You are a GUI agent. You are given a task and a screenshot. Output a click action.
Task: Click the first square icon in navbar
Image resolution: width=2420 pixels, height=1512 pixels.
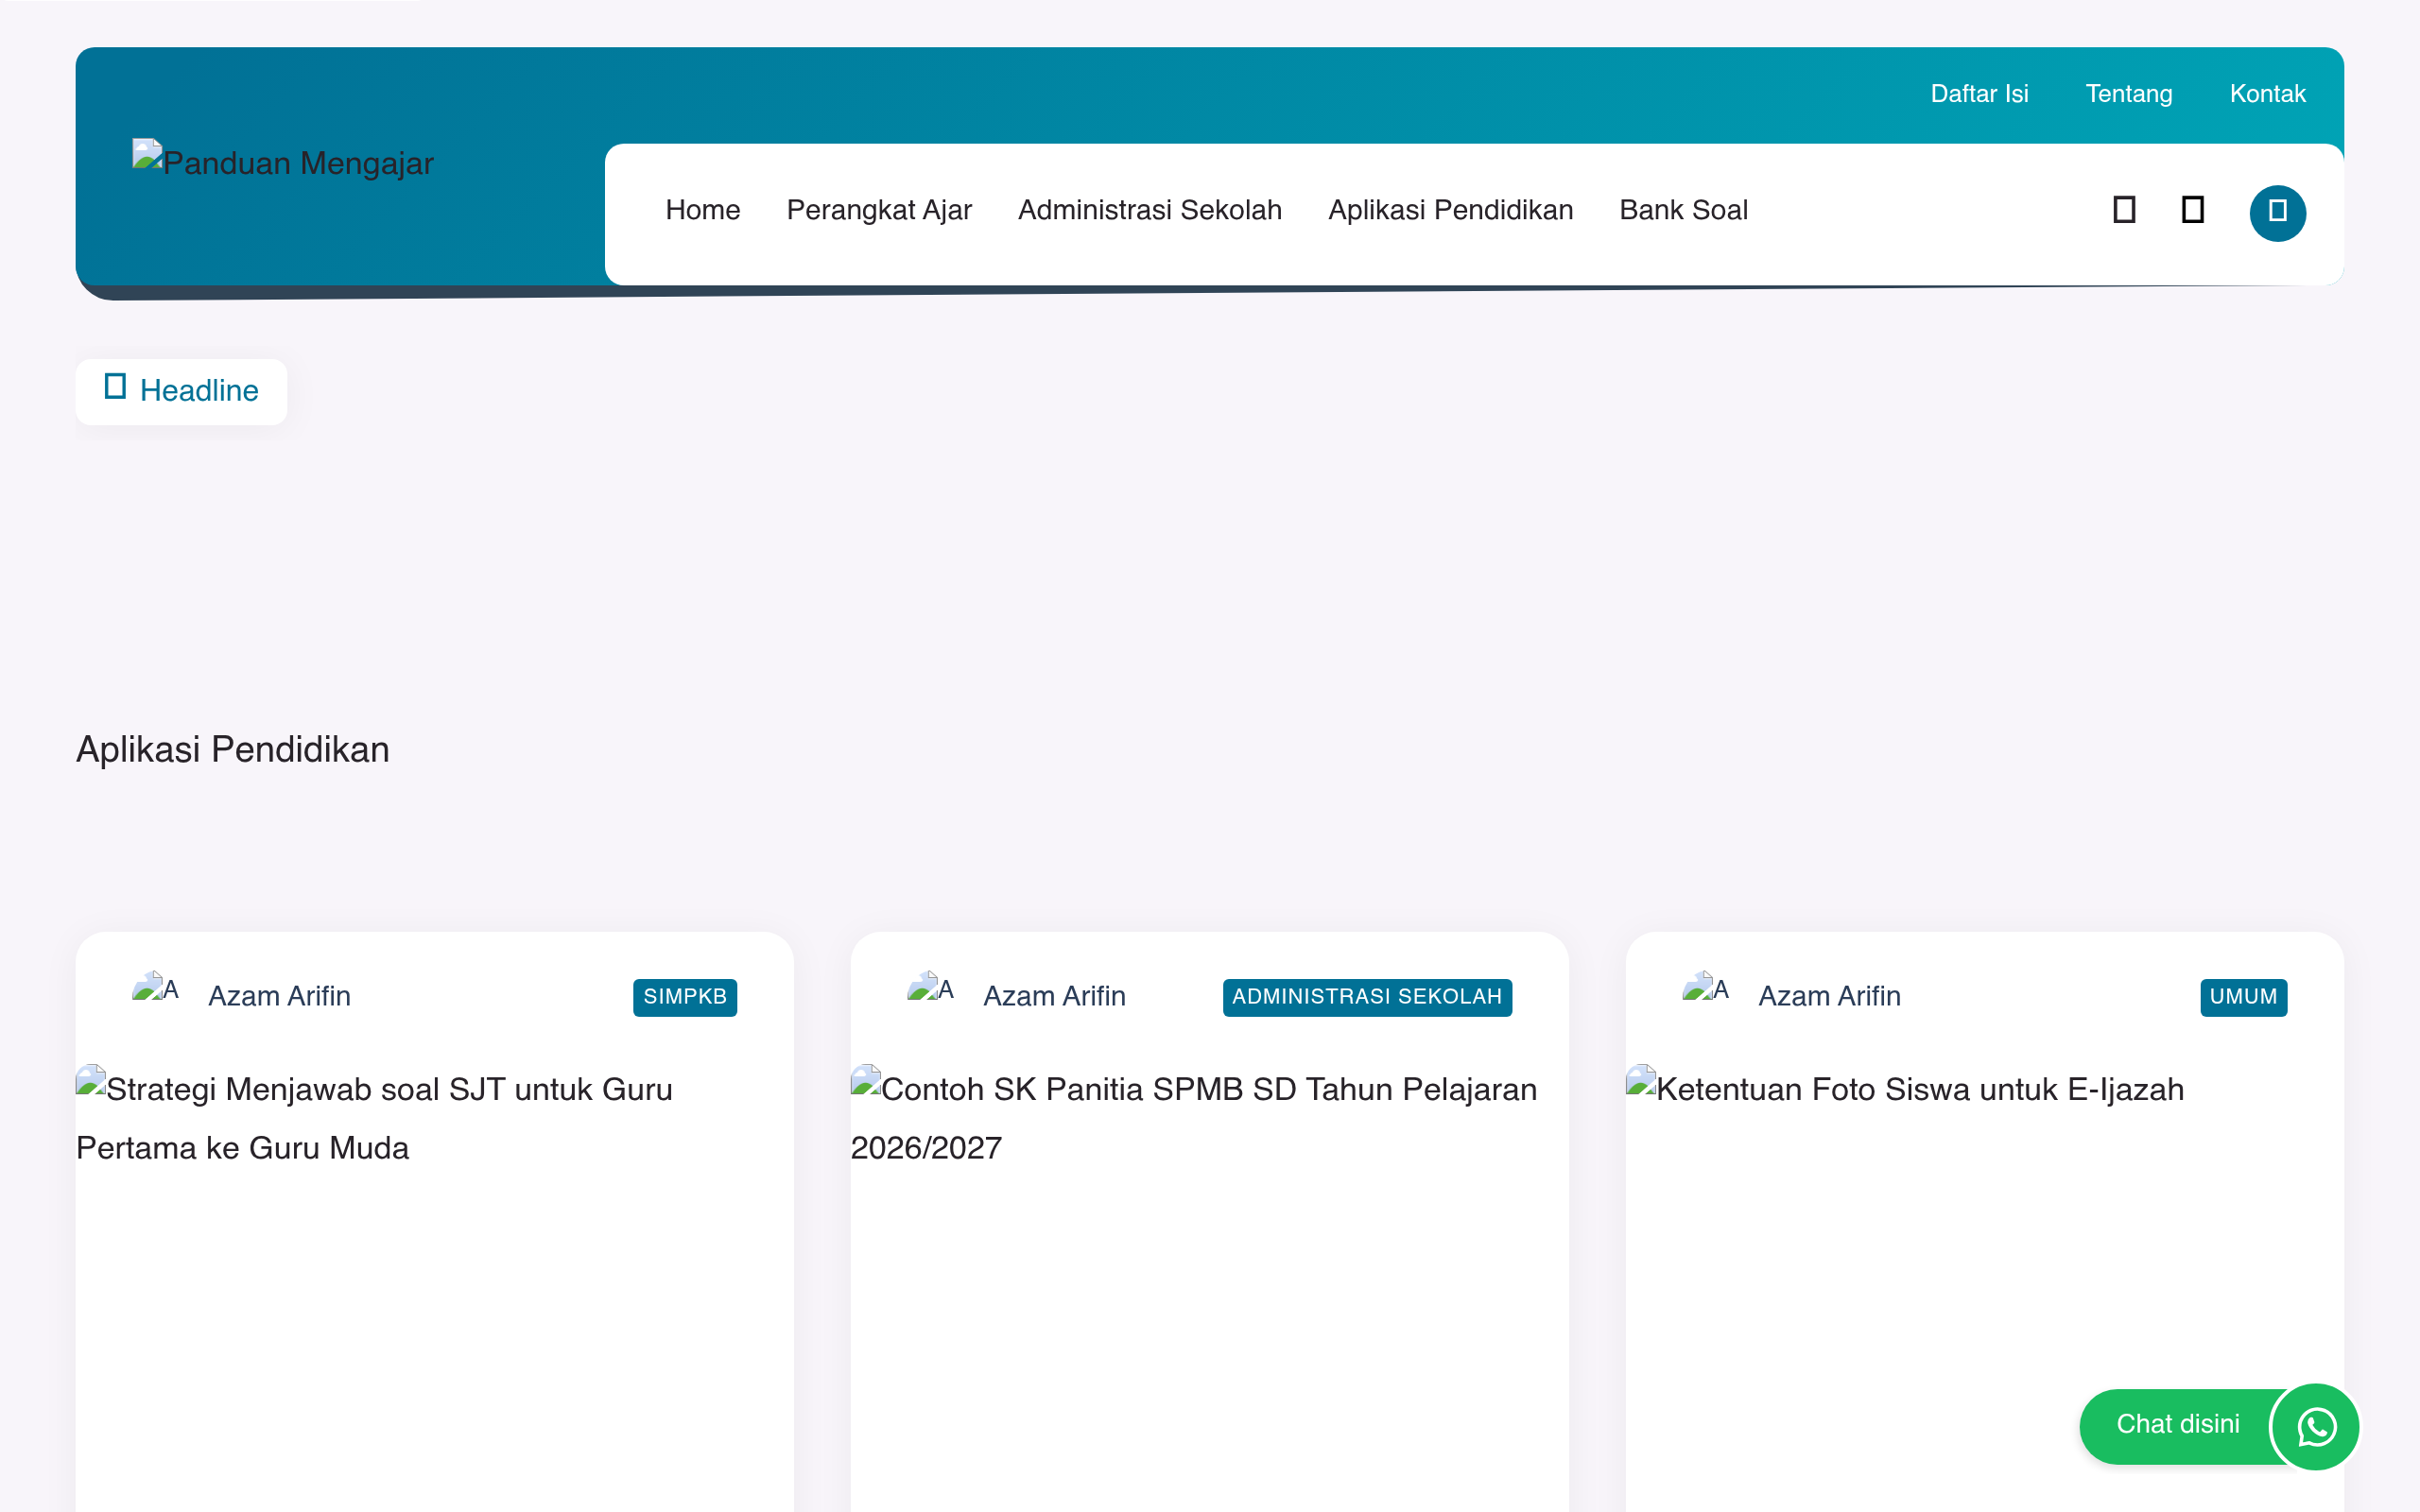pos(2124,210)
